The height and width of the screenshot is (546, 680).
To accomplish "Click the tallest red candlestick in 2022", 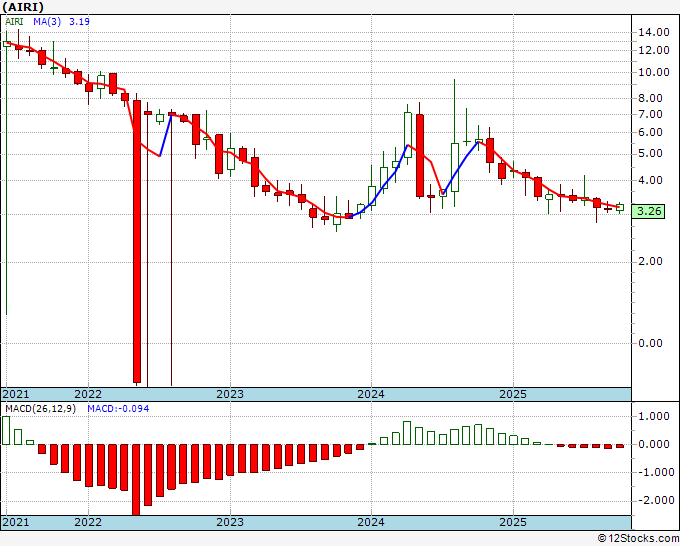I will click(137, 241).
